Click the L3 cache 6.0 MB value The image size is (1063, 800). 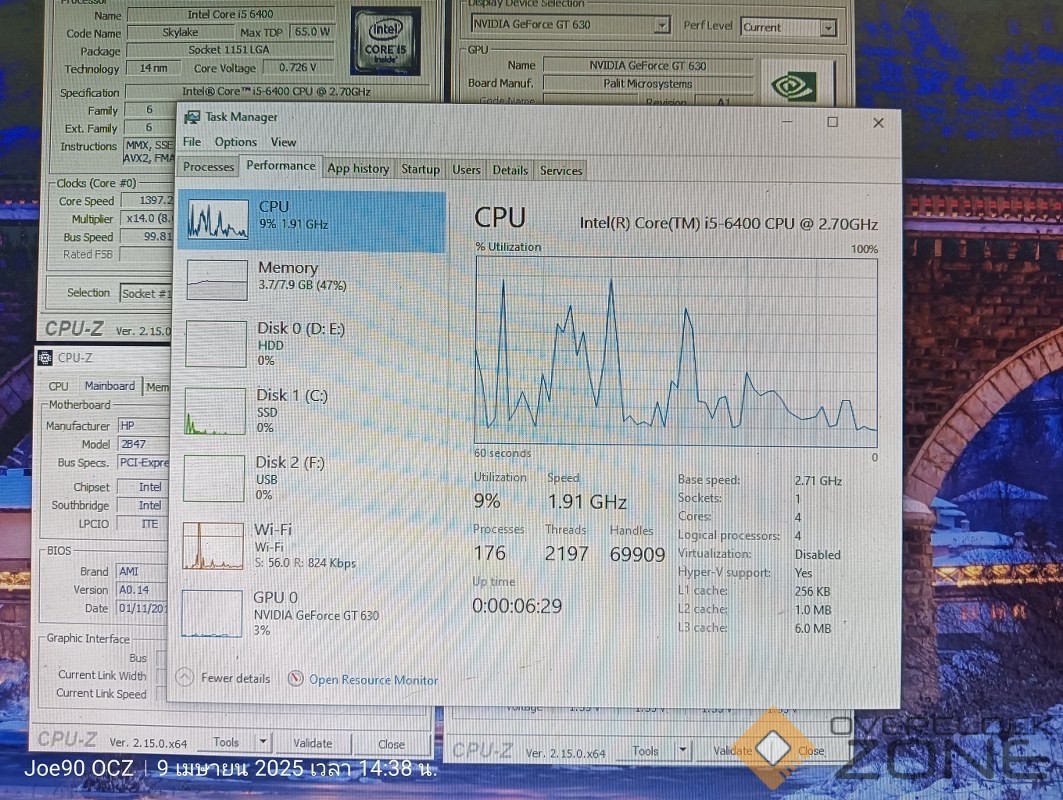tap(813, 628)
